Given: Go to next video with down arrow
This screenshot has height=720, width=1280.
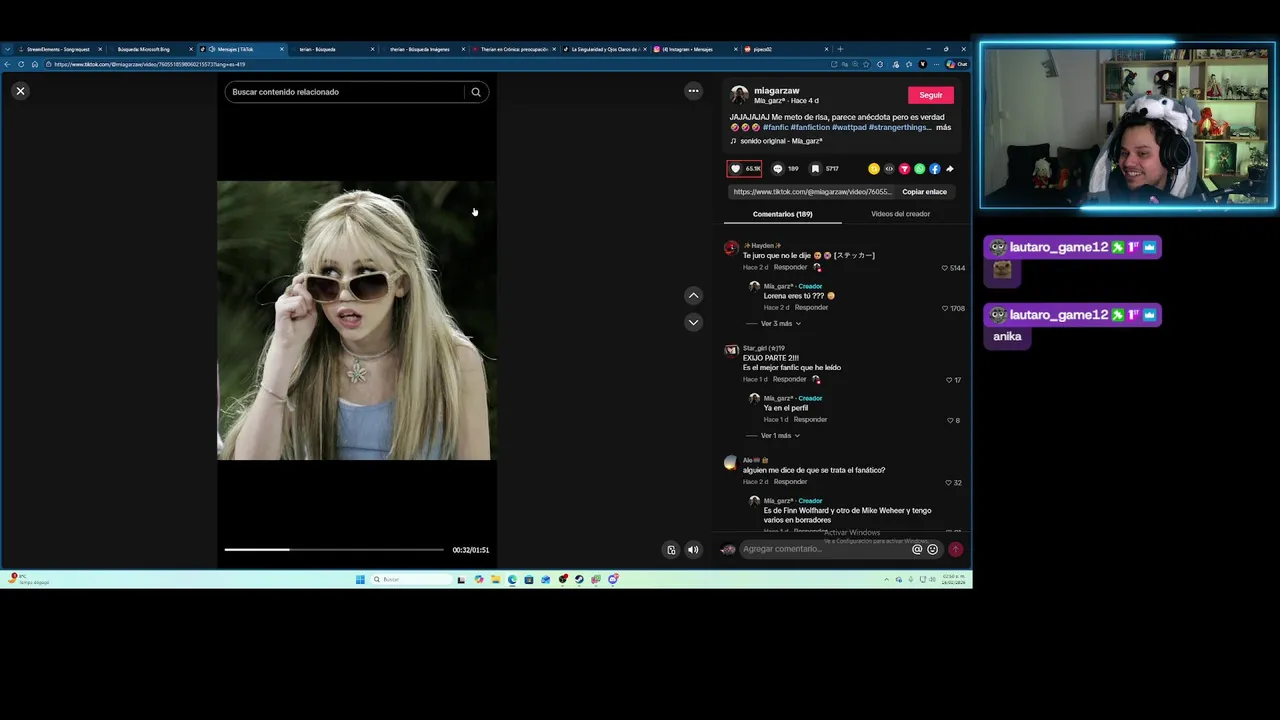Looking at the screenshot, I should click(x=693, y=322).
